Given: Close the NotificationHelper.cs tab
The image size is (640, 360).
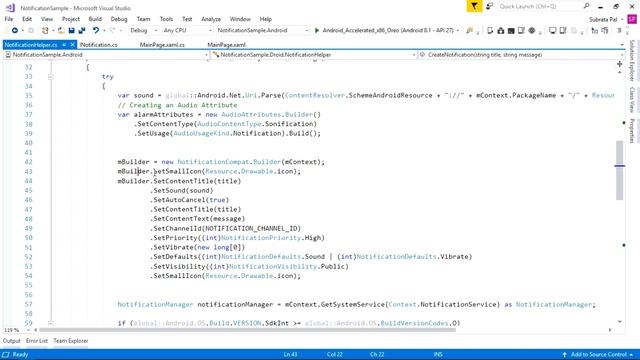Looking at the screenshot, I should [x=72, y=45].
